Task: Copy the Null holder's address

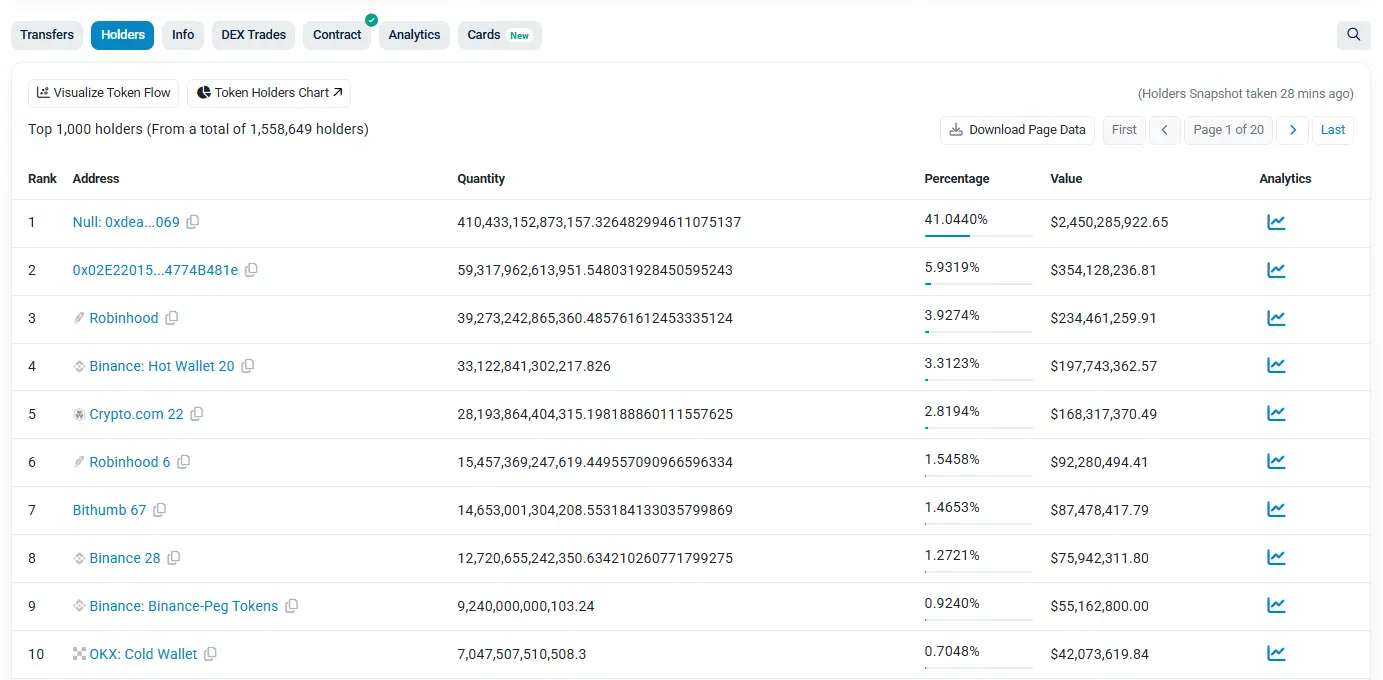Action: [192, 221]
